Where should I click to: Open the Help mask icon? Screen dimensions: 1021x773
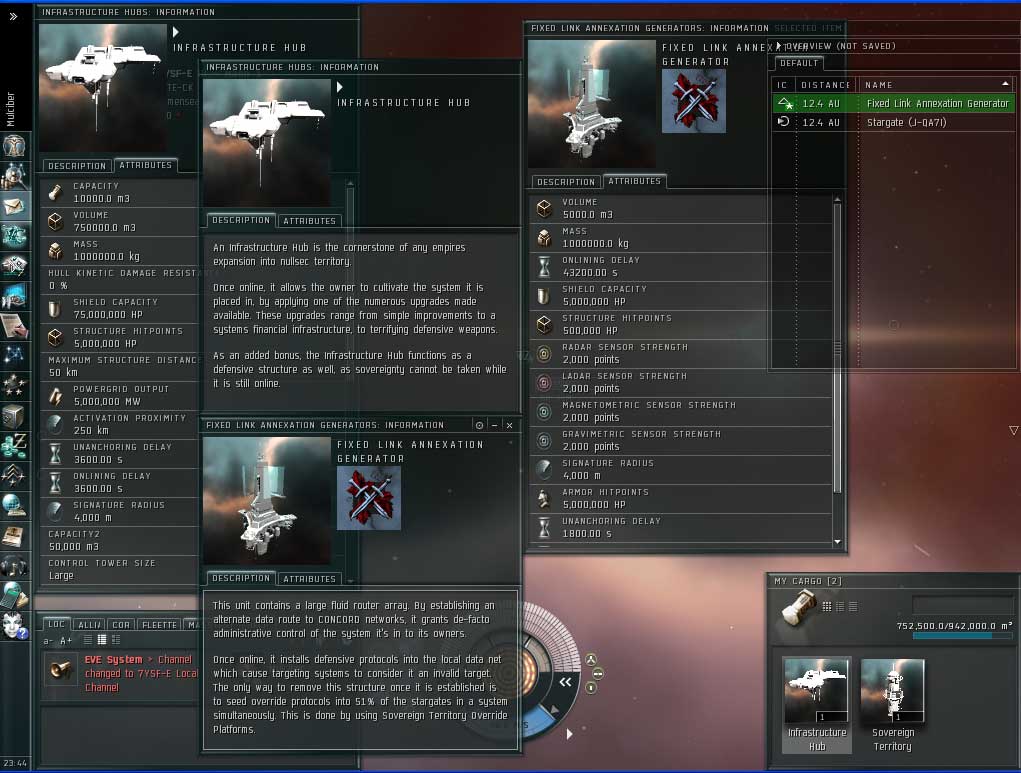(x=14, y=625)
